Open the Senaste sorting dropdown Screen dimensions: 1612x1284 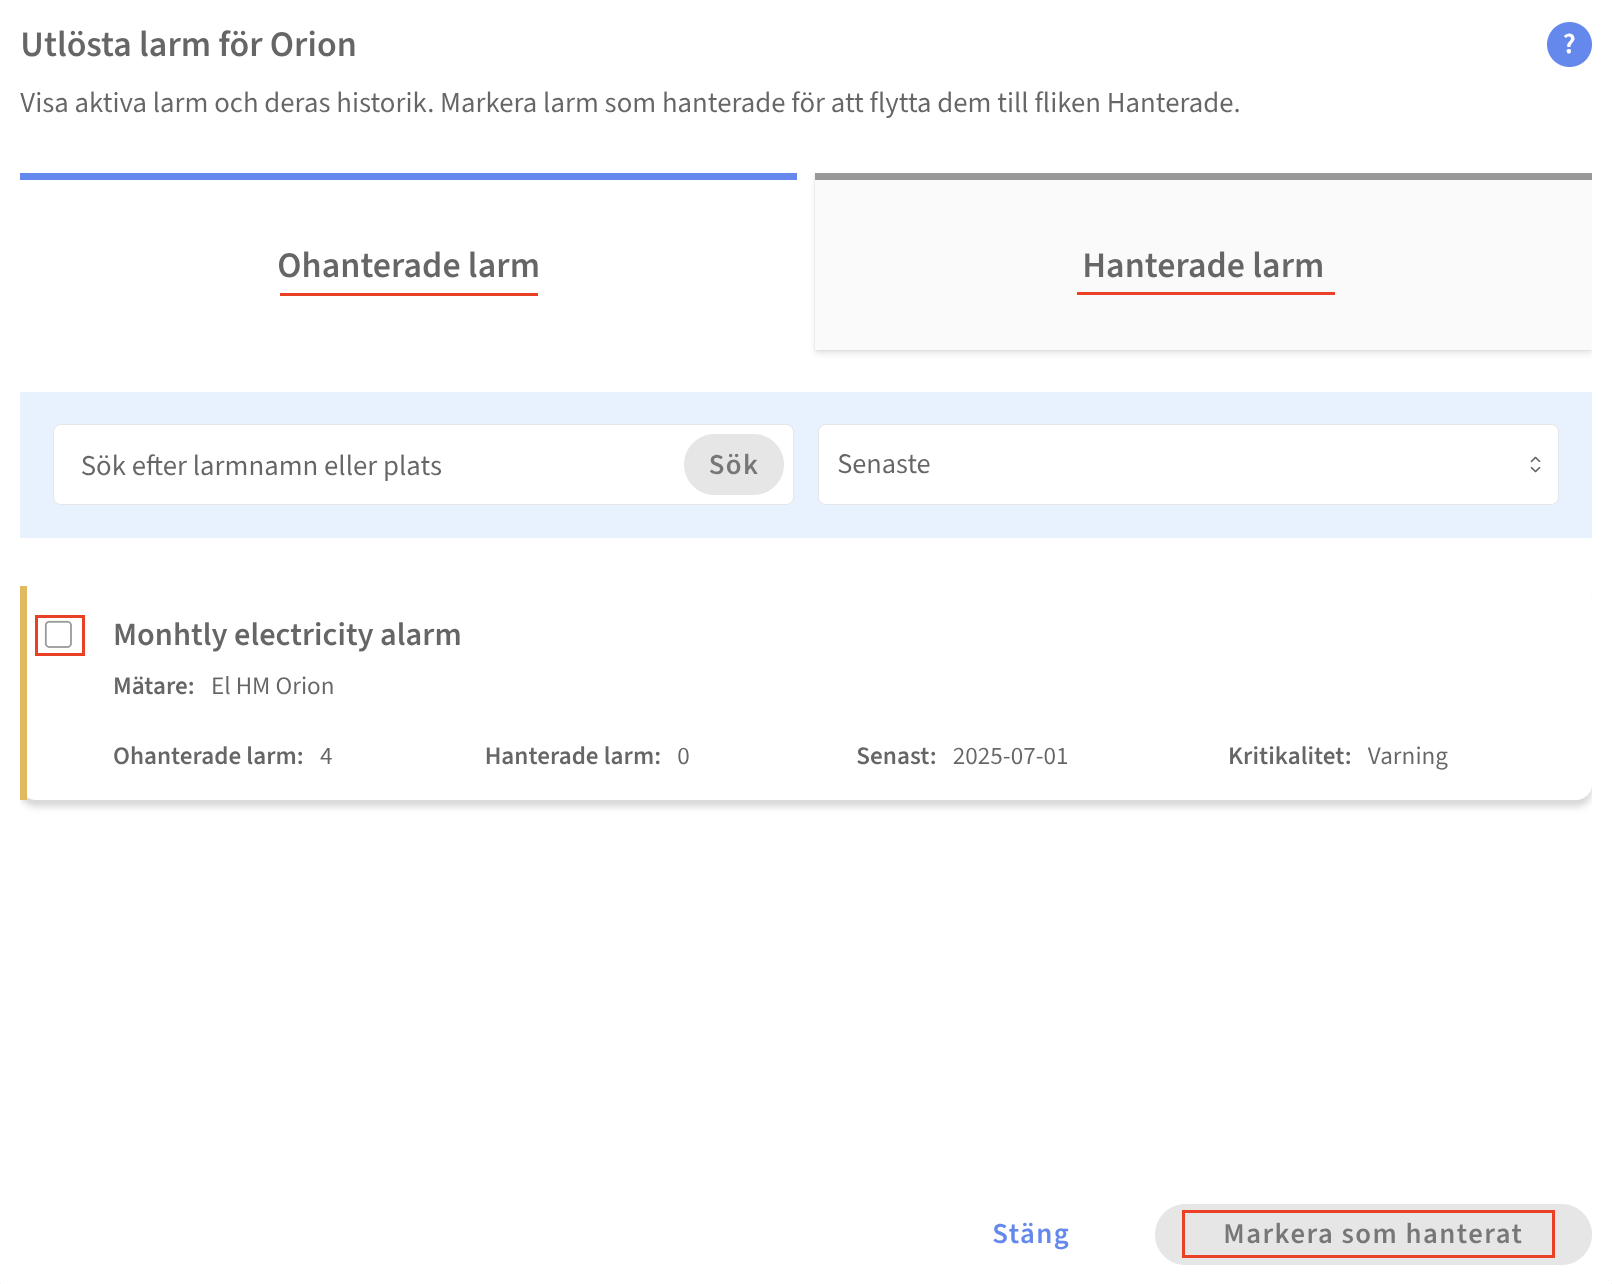click(x=1188, y=465)
